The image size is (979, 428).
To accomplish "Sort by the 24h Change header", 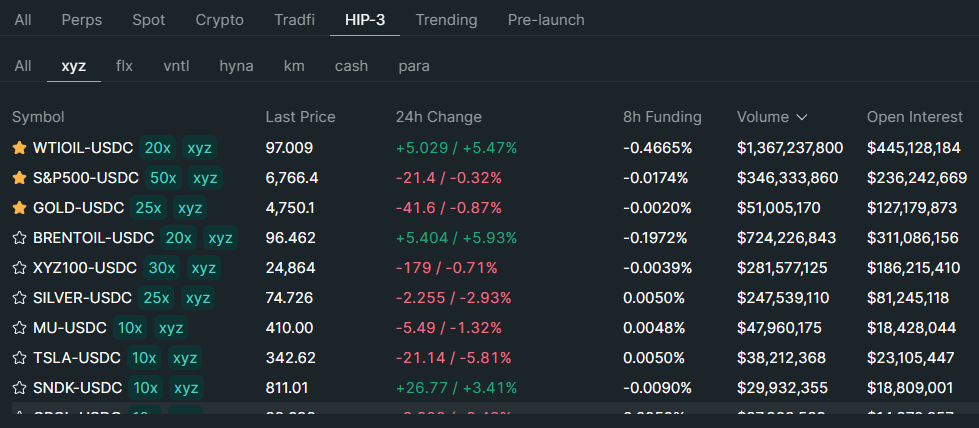I will point(438,117).
